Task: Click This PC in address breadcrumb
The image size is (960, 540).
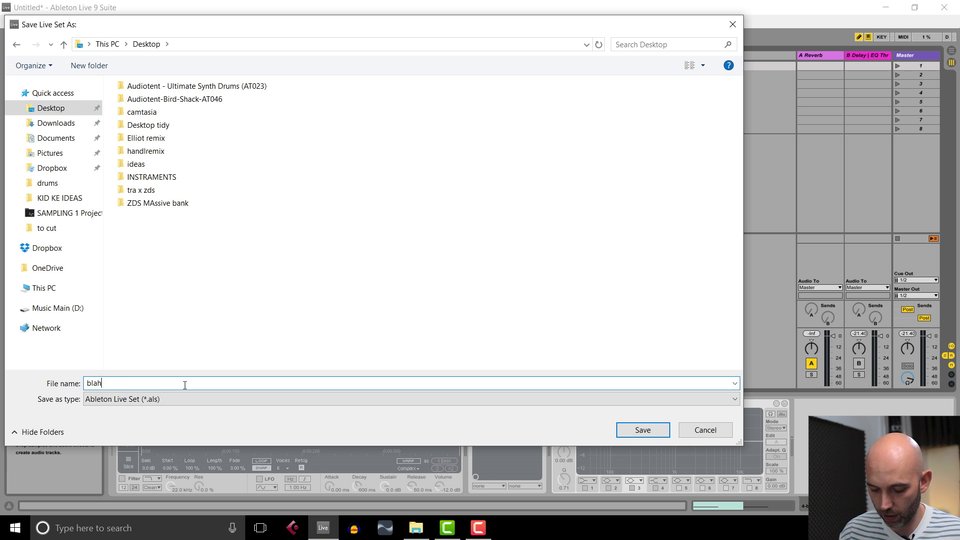Action: 107,44
